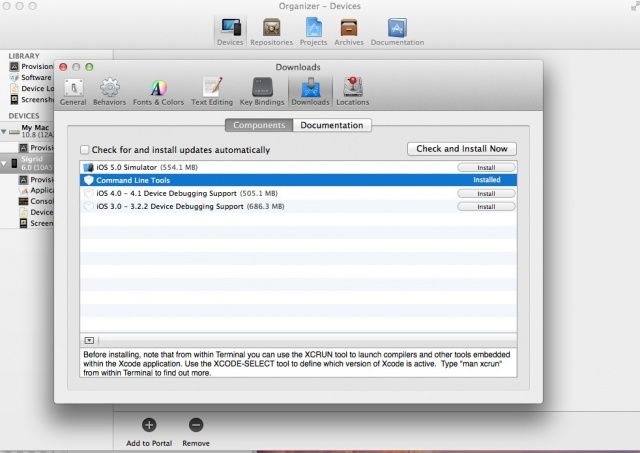This screenshot has height=453, width=640.
Task: Select Command Line Tools row
Action: pos(298,180)
